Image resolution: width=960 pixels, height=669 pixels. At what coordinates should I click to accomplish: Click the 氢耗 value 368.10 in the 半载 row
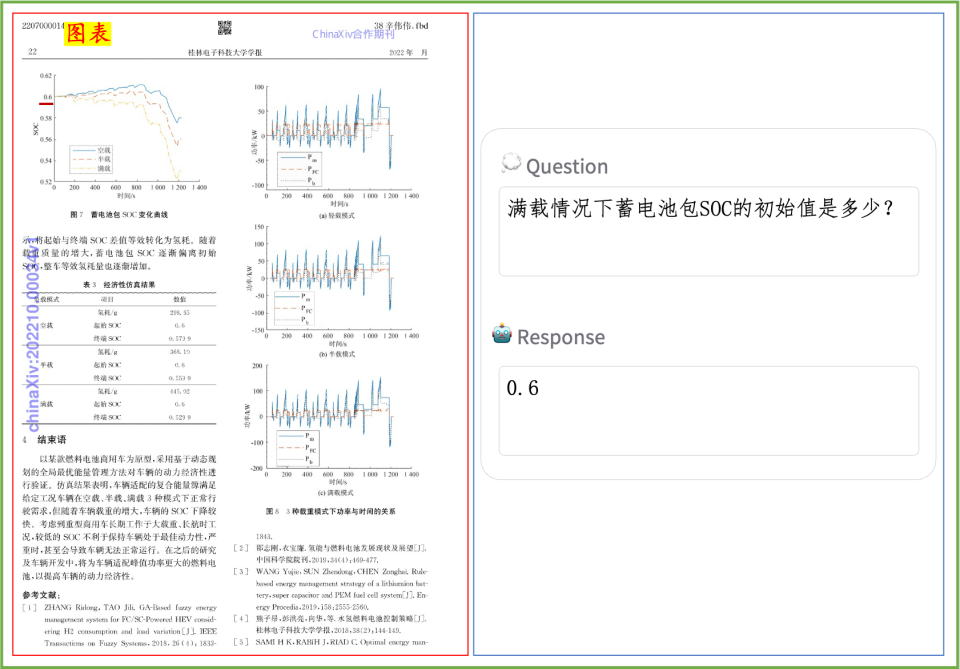click(179, 352)
